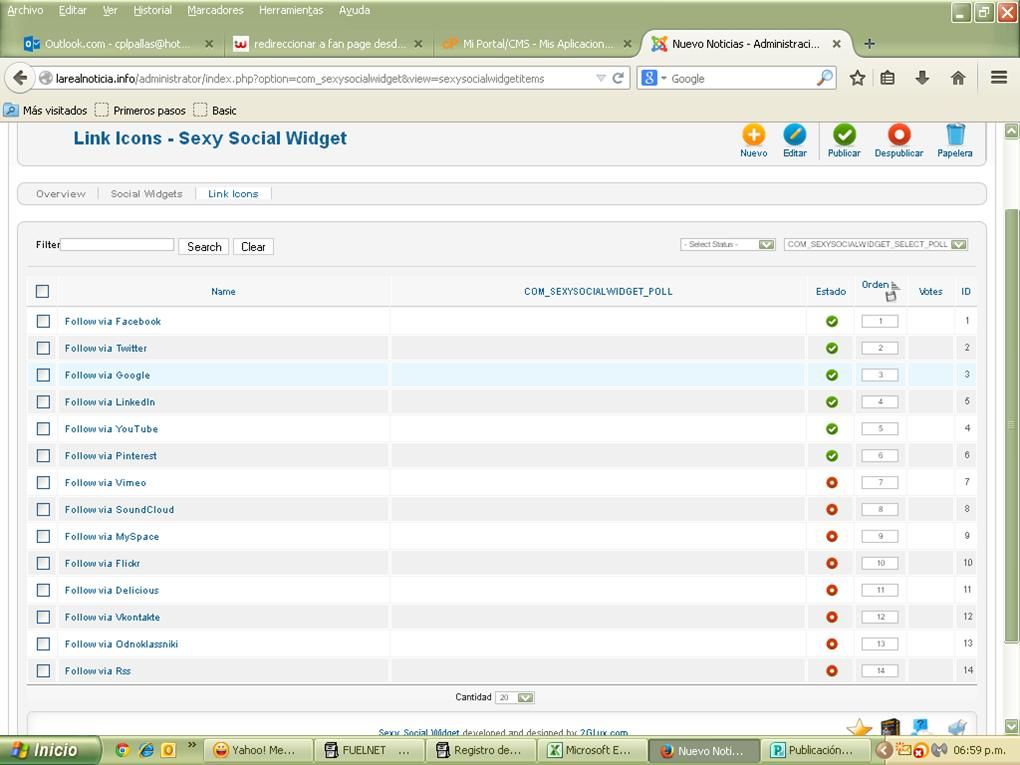Image resolution: width=1020 pixels, height=765 pixels.
Task: Check the Follow via Facebook checkbox
Action: [x=43, y=321]
